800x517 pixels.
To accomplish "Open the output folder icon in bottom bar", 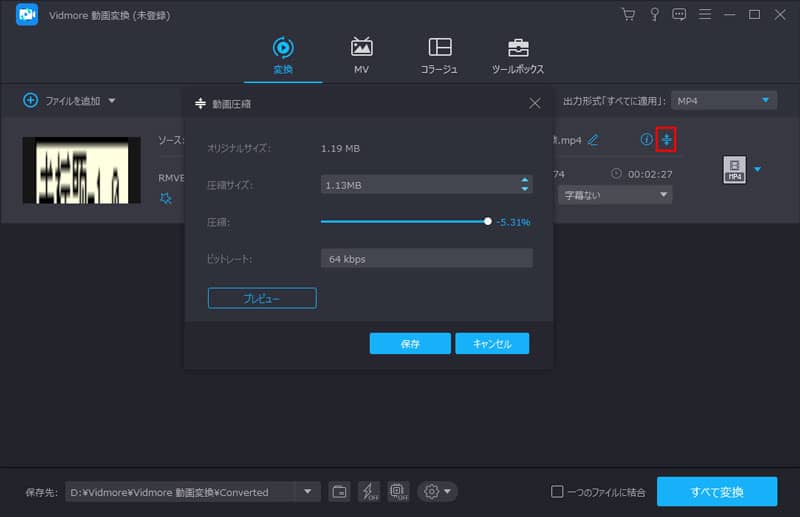I will [x=340, y=491].
